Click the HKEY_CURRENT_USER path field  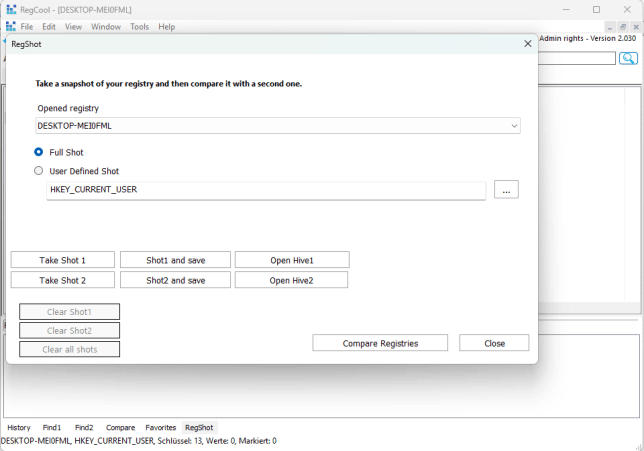point(266,190)
